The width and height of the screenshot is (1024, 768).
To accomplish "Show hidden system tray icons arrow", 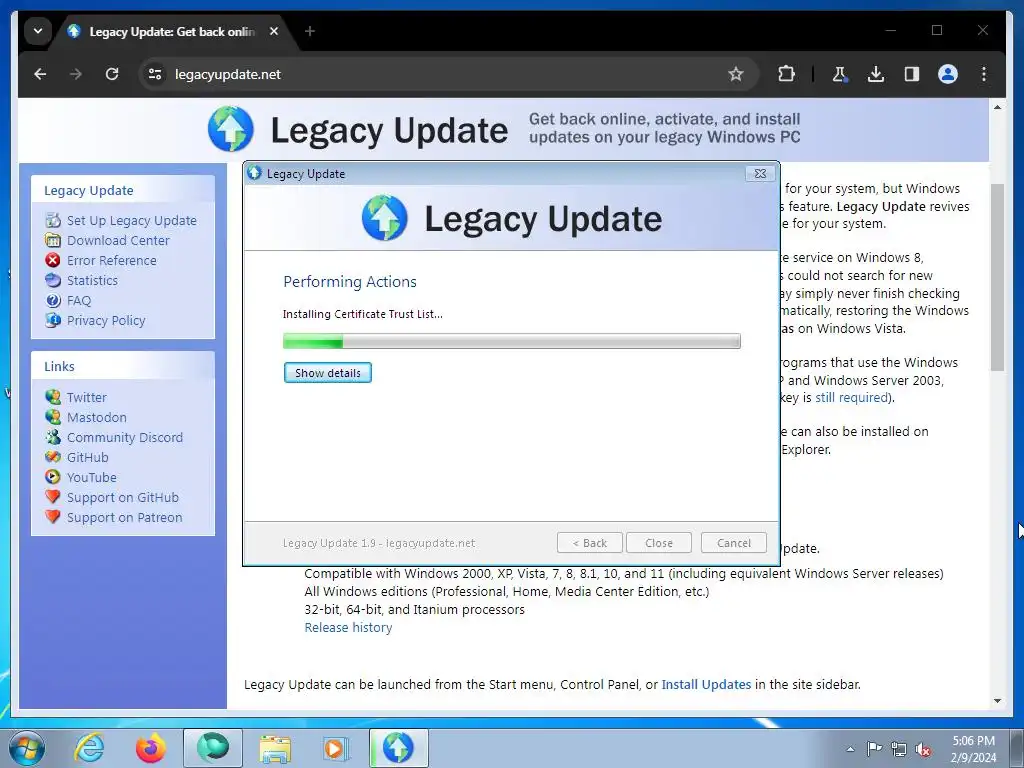I will point(850,749).
